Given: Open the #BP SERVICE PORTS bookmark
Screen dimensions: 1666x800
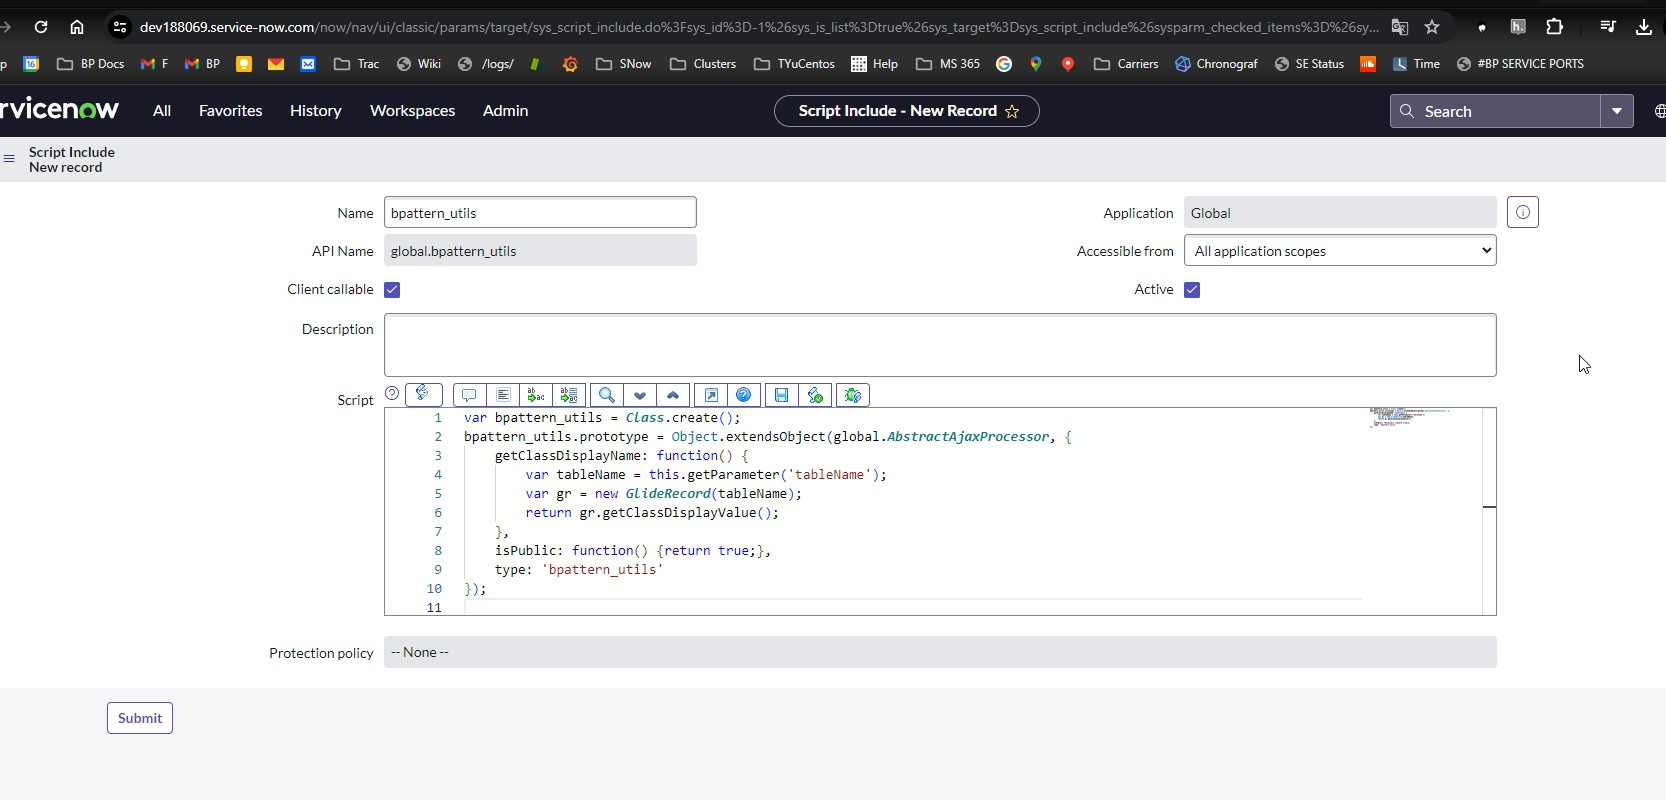Looking at the screenshot, I should (1520, 64).
